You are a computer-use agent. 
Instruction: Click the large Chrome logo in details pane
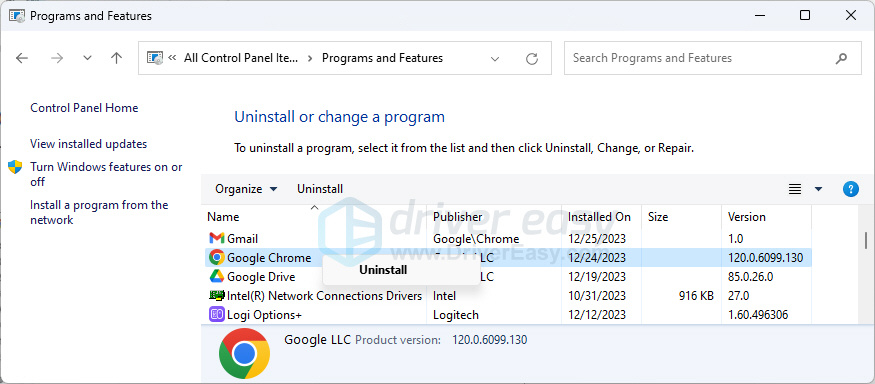pyautogui.click(x=244, y=353)
